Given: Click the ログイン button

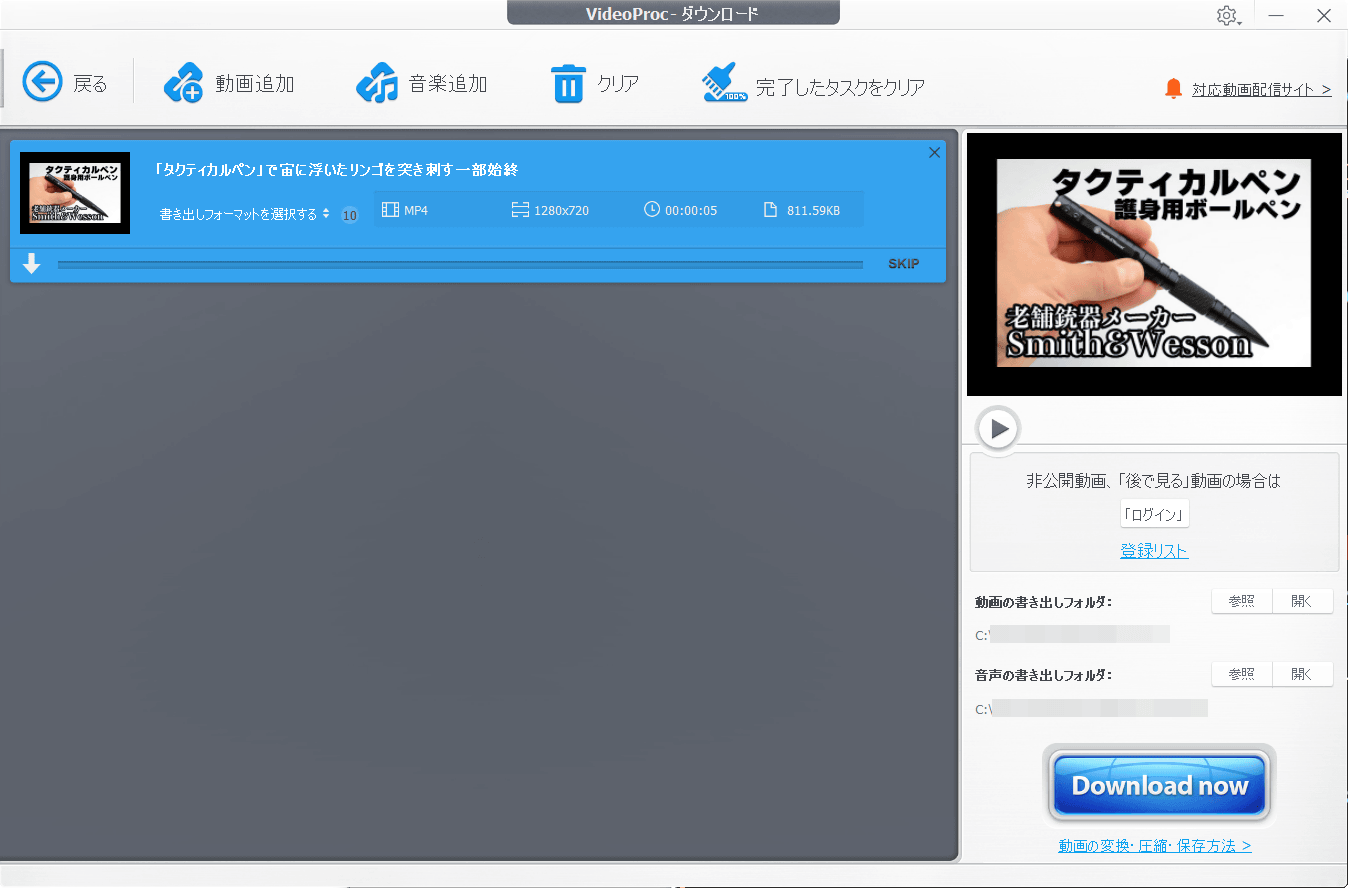Looking at the screenshot, I should click(1154, 515).
